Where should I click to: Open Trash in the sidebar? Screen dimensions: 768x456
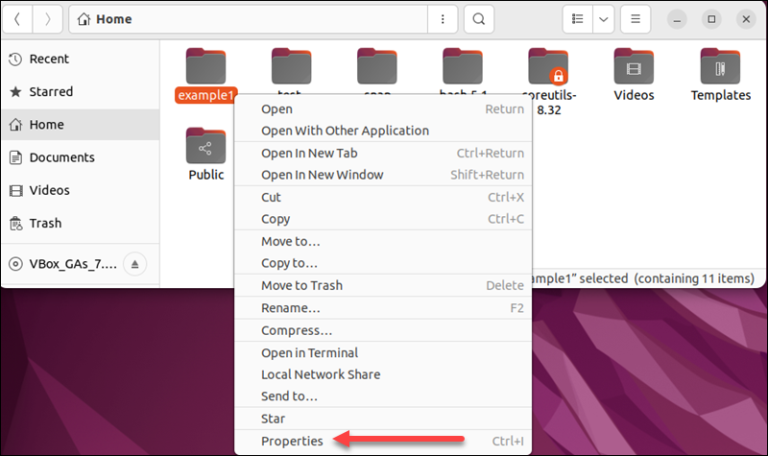pos(45,223)
